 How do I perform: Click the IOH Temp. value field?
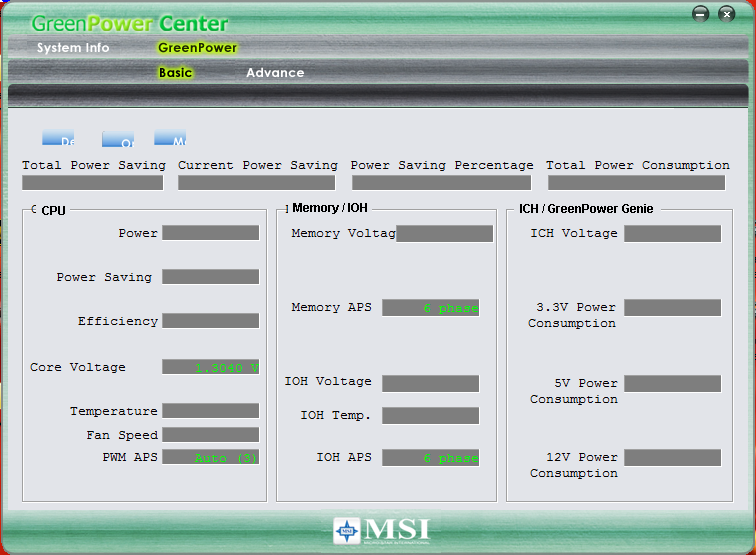431,416
